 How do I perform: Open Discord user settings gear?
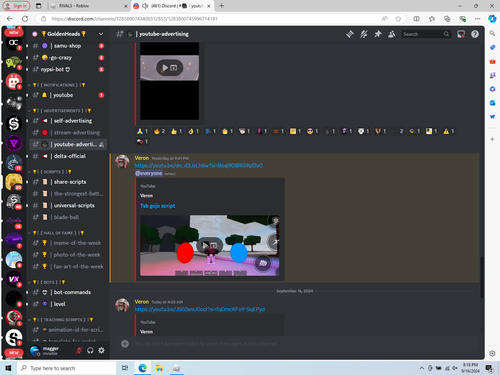click(101, 350)
